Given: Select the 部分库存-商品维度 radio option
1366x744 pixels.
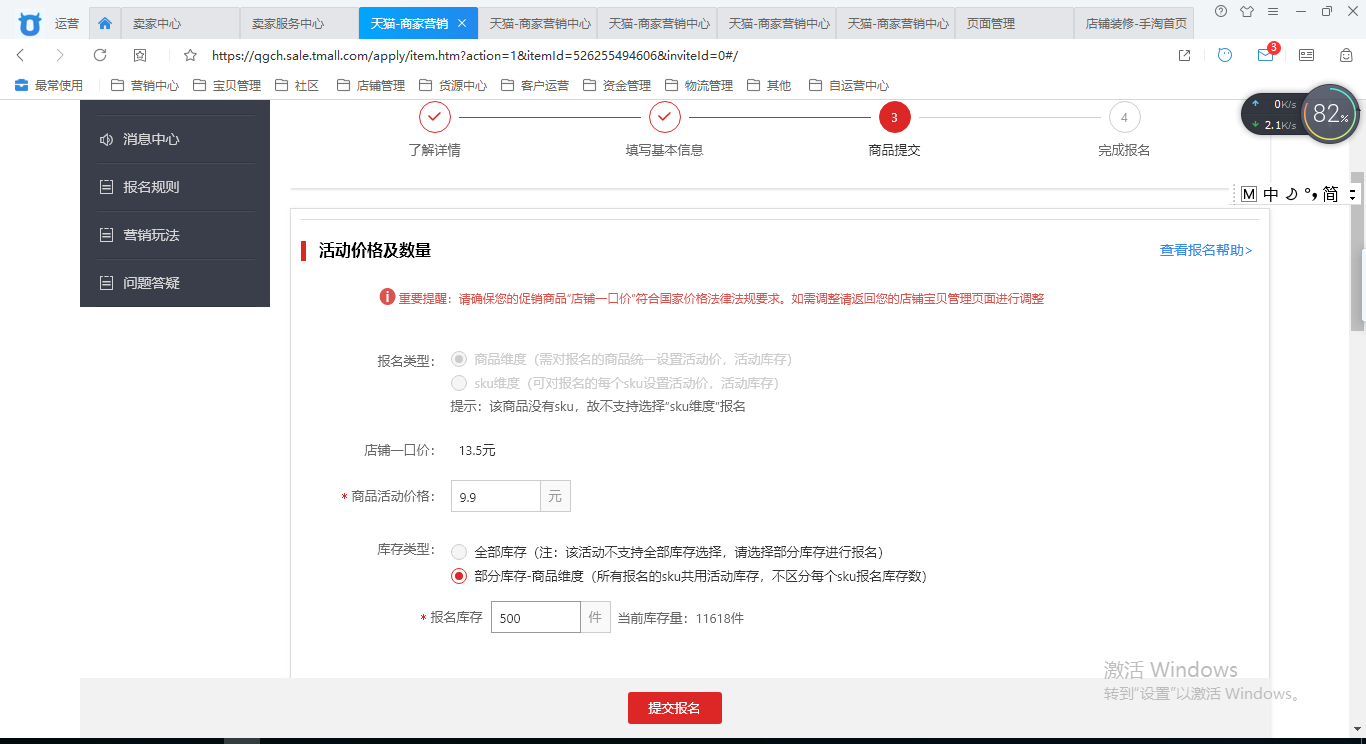Looking at the screenshot, I should 459,576.
